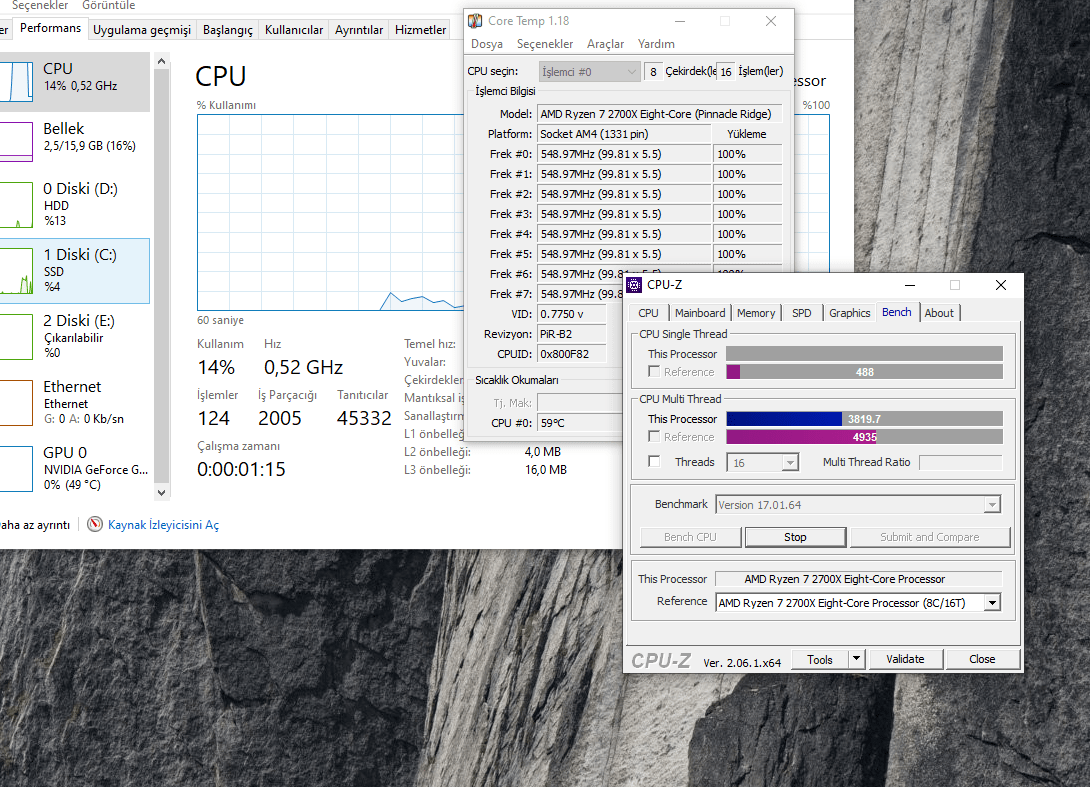Image resolution: width=1090 pixels, height=787 pixels.
Task: Switch to the Hizmetler tab
Action: click(x=420, y=30)
